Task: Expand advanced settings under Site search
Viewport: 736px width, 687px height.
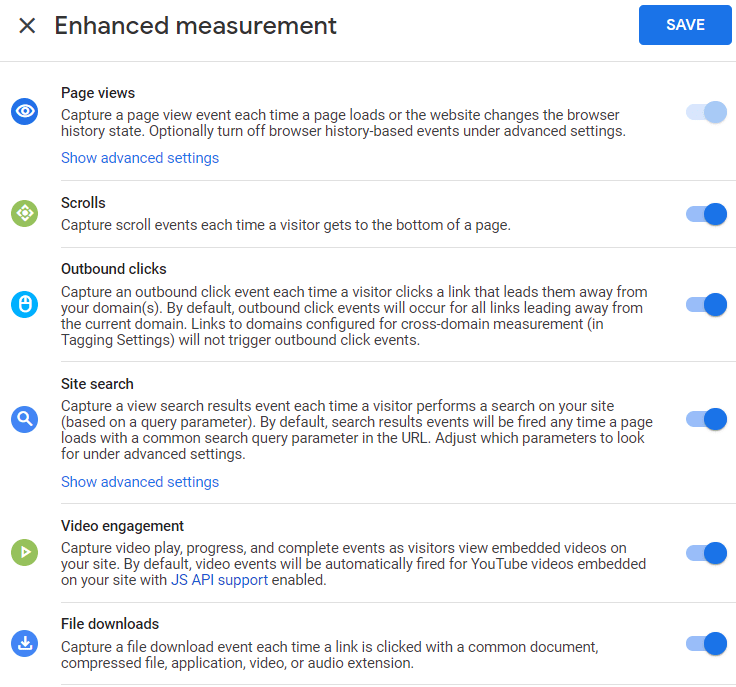Action: (x=140, y=482)
